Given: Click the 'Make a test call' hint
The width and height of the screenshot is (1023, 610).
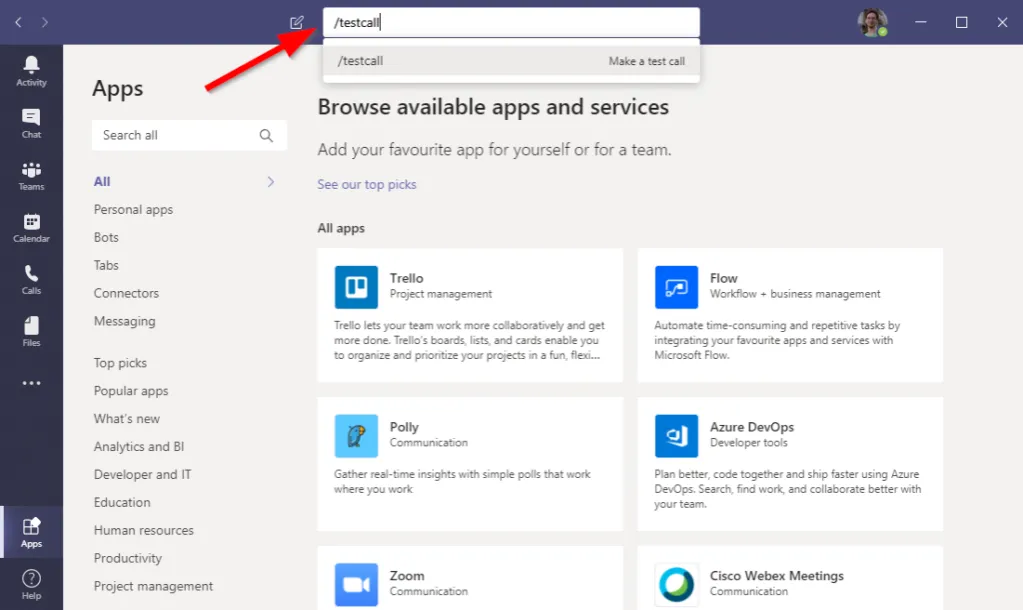Looking at the screenshot, I should click(647, 61).
